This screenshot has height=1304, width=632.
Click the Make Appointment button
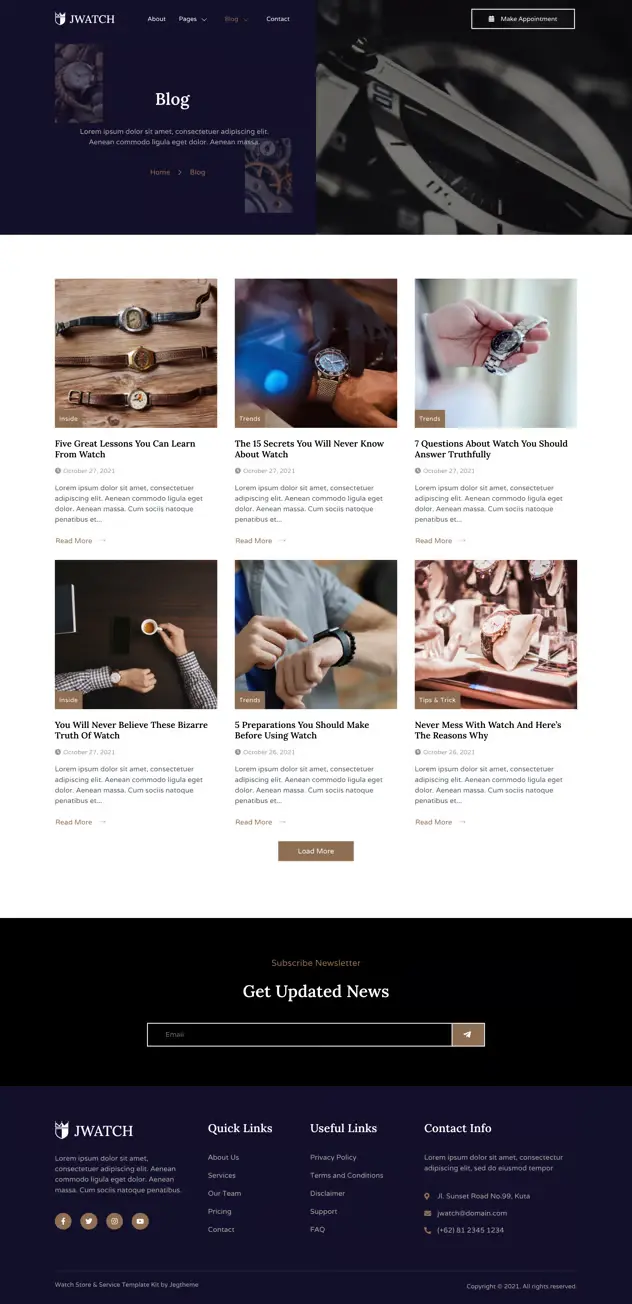pos(523,19)
